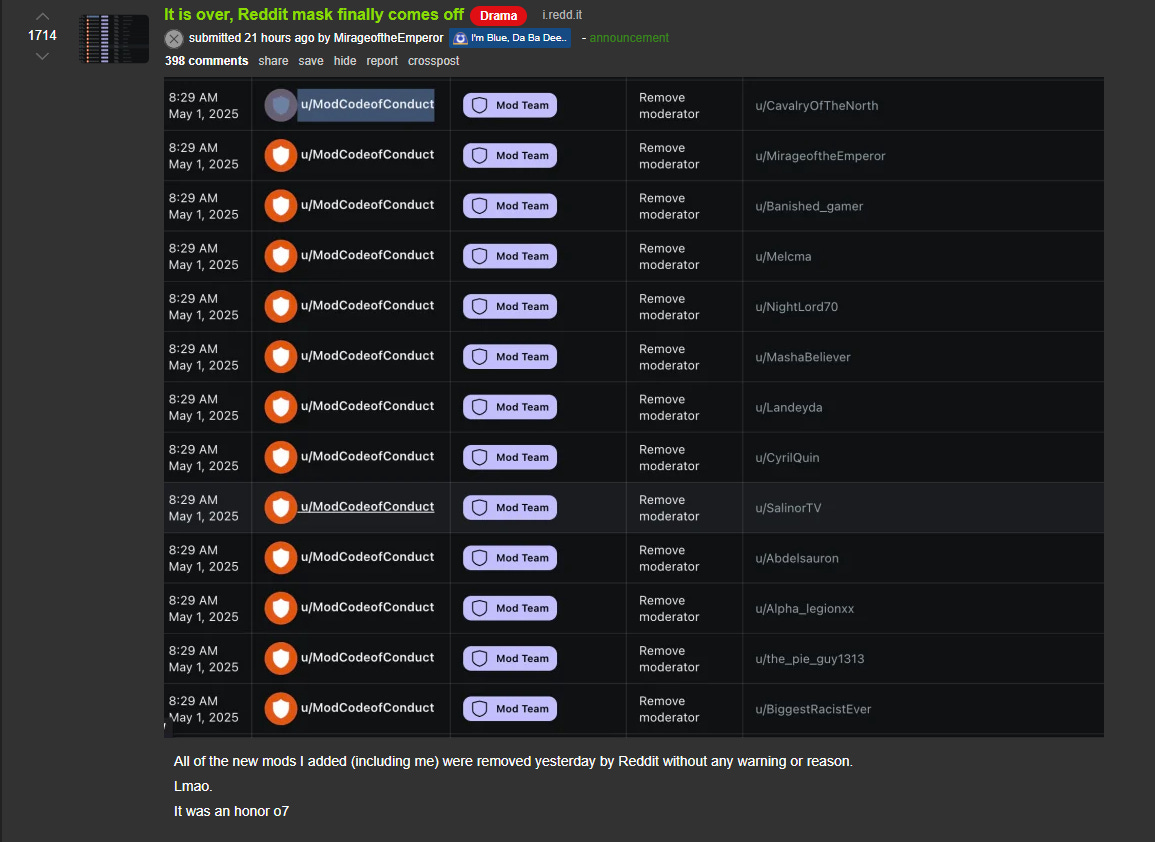
Task: Click the ModCodeofConduct avatar in MirageoftheEmperor row
Action: pos(281,155)
